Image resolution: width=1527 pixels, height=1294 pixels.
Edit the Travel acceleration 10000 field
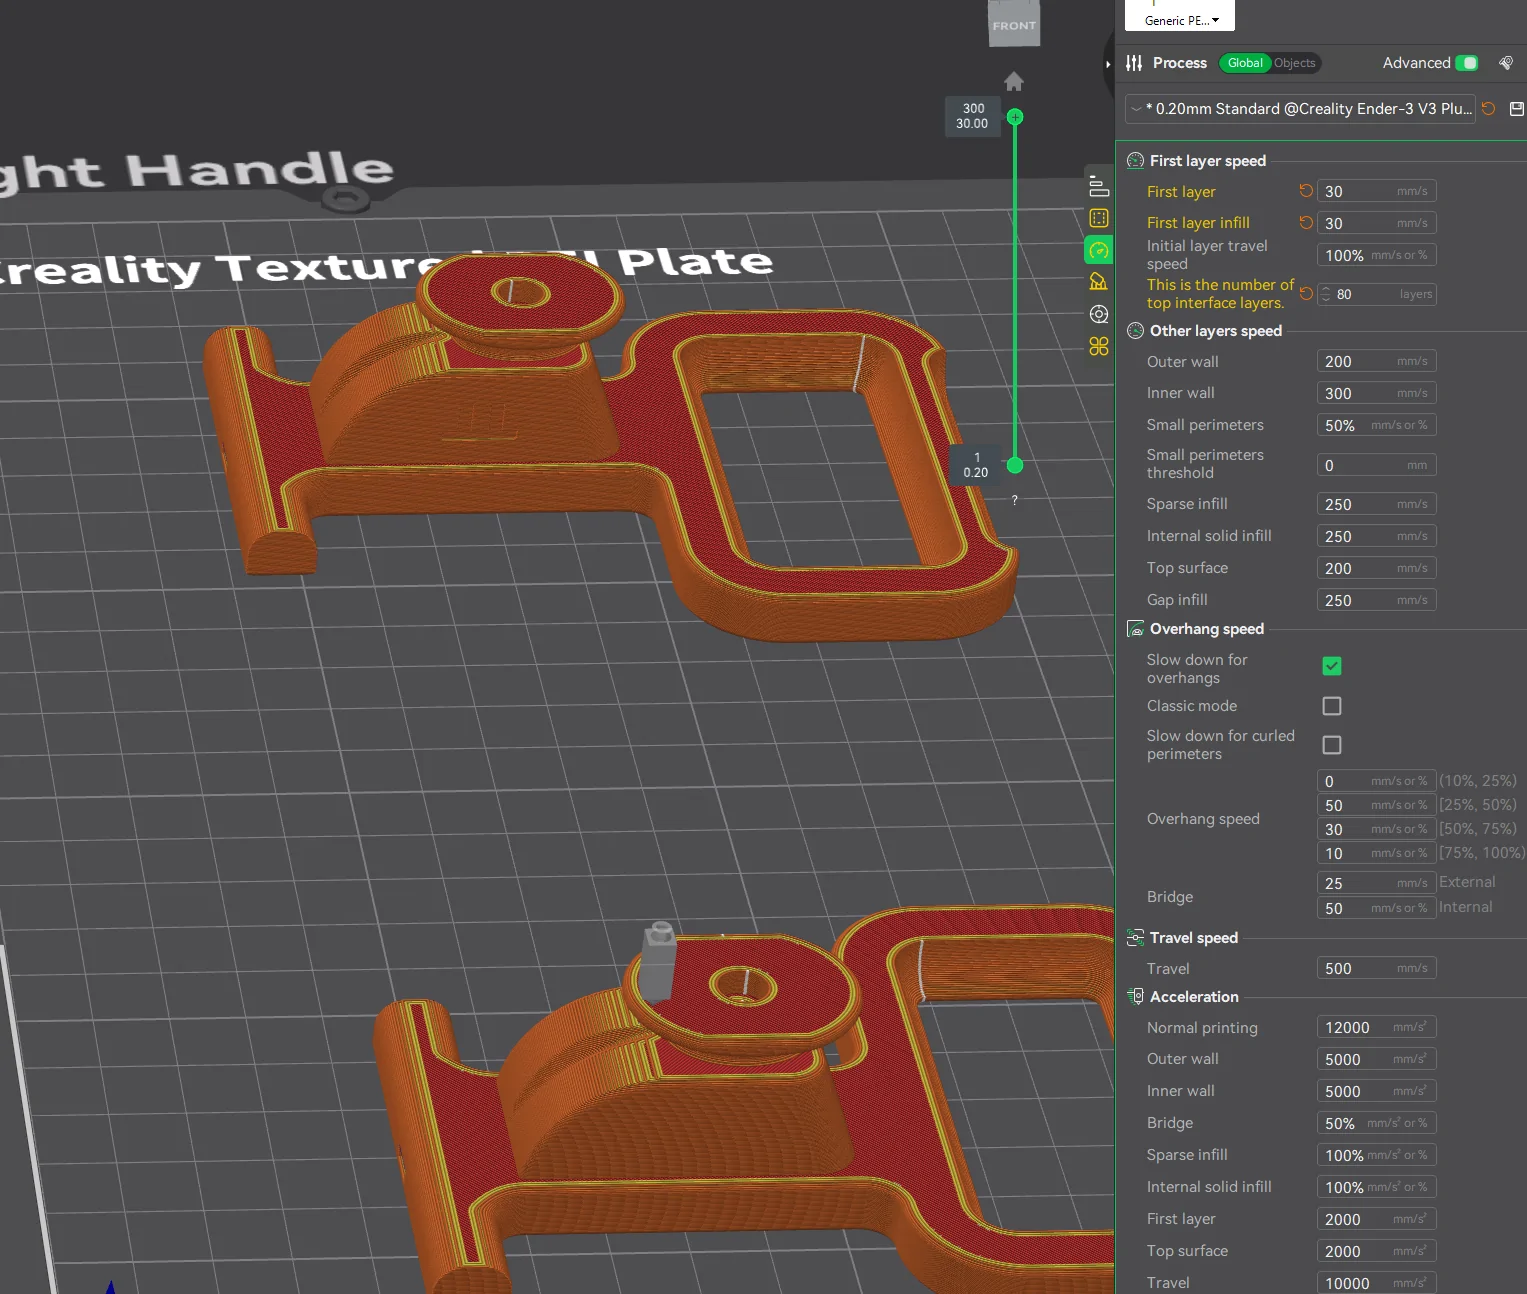(x=1376, y=1283)
